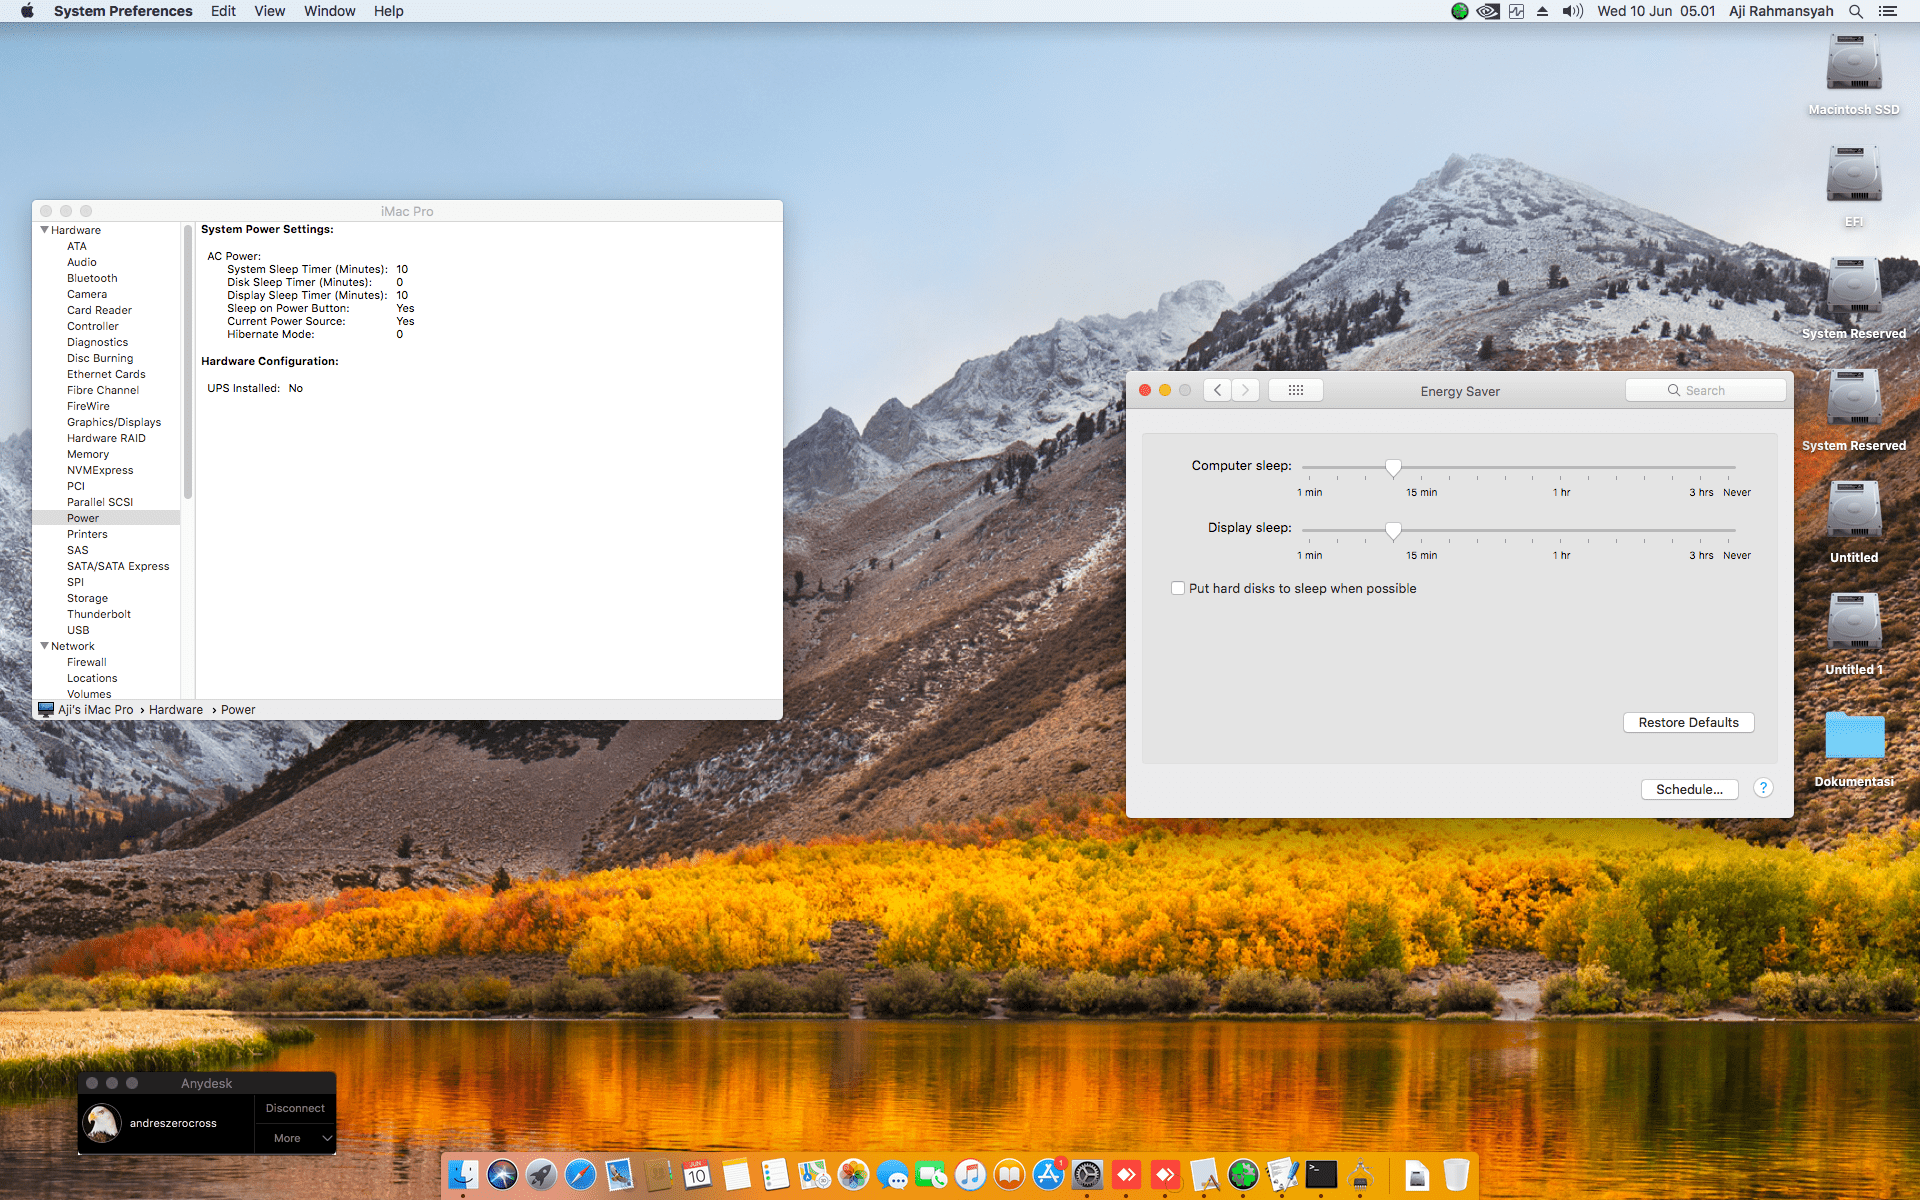Click the Restore Defaults button
The height and width of the screenshot is (1200, 1920).
1688,722
